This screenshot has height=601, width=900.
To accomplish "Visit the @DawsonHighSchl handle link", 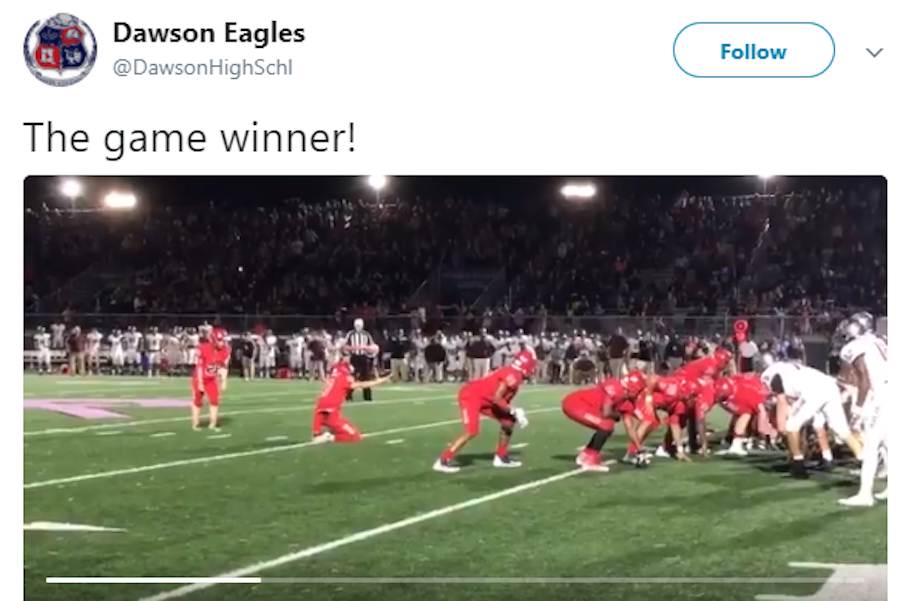I will tap(203, 68).
